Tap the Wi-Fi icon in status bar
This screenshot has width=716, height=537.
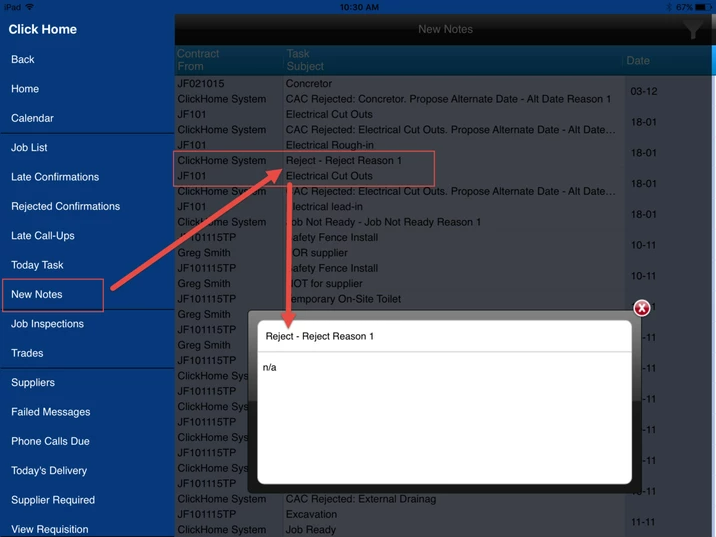click(30, 7)
